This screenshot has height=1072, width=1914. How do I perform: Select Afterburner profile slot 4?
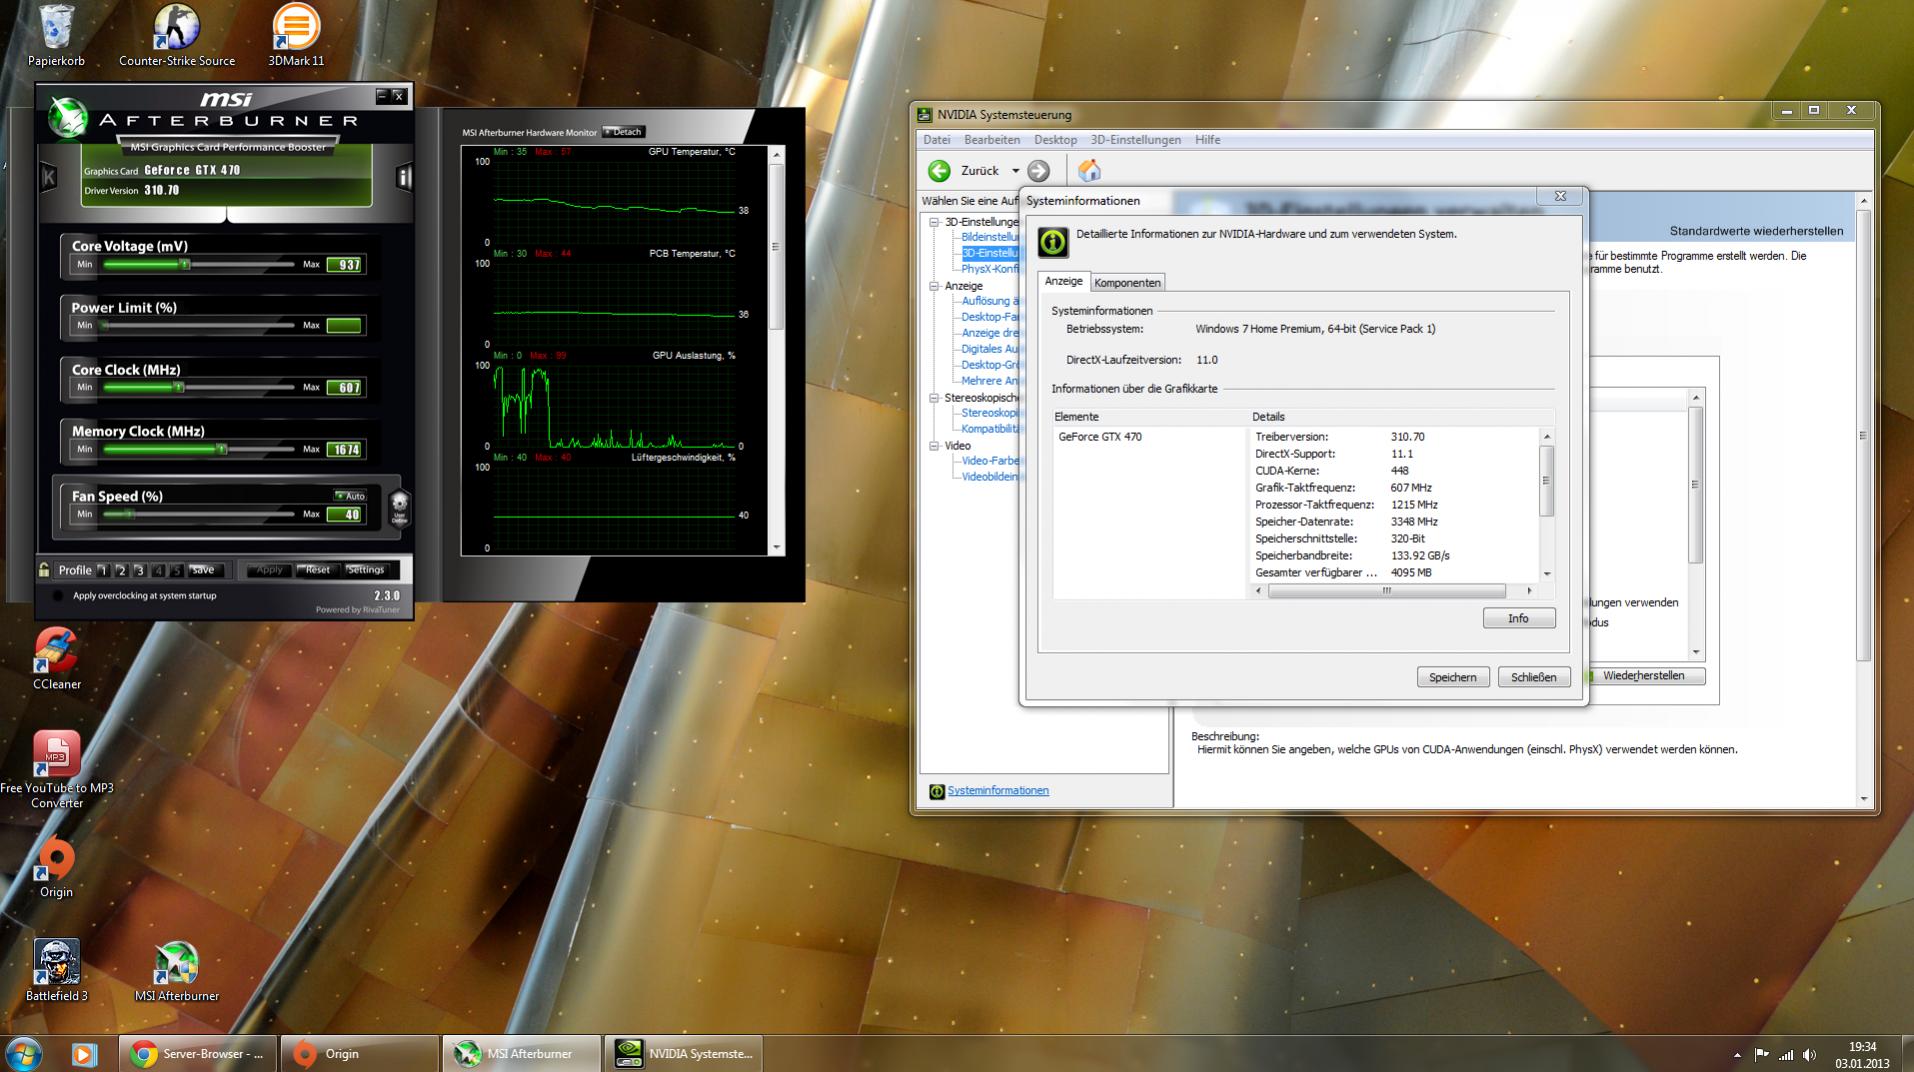(158, 571)
